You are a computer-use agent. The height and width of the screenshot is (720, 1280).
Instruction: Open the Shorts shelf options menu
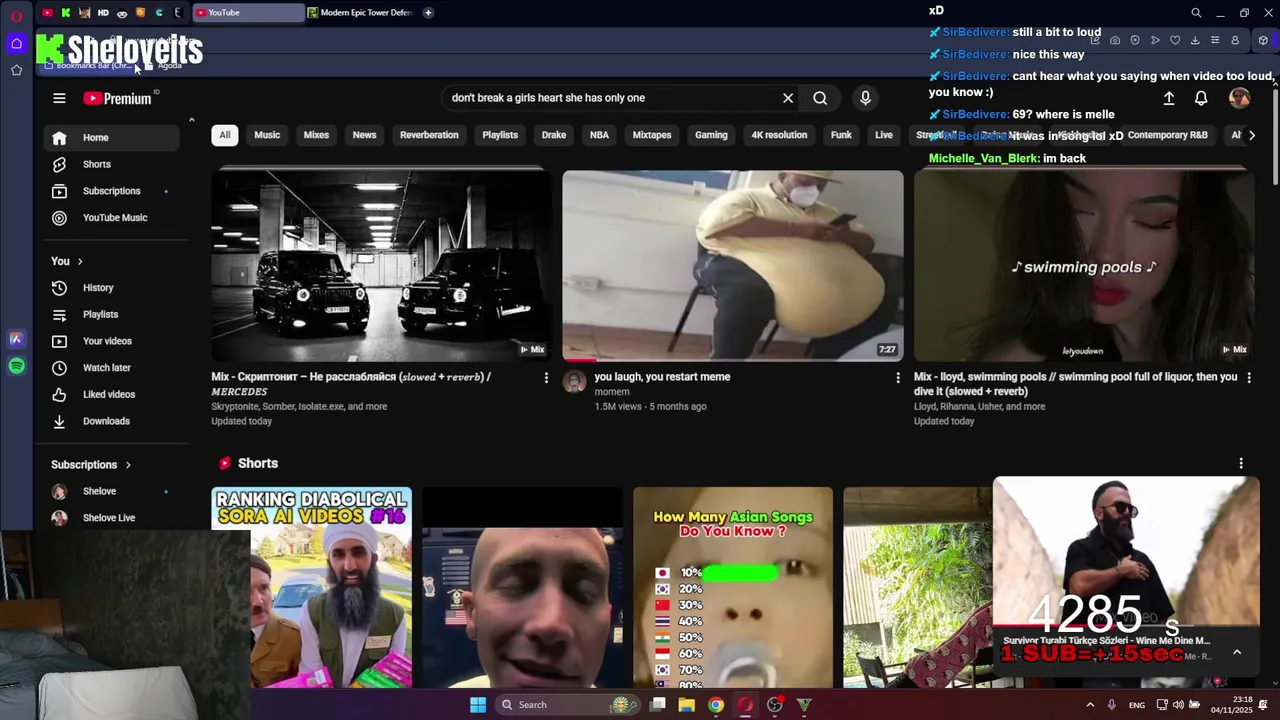point(1241,464)
